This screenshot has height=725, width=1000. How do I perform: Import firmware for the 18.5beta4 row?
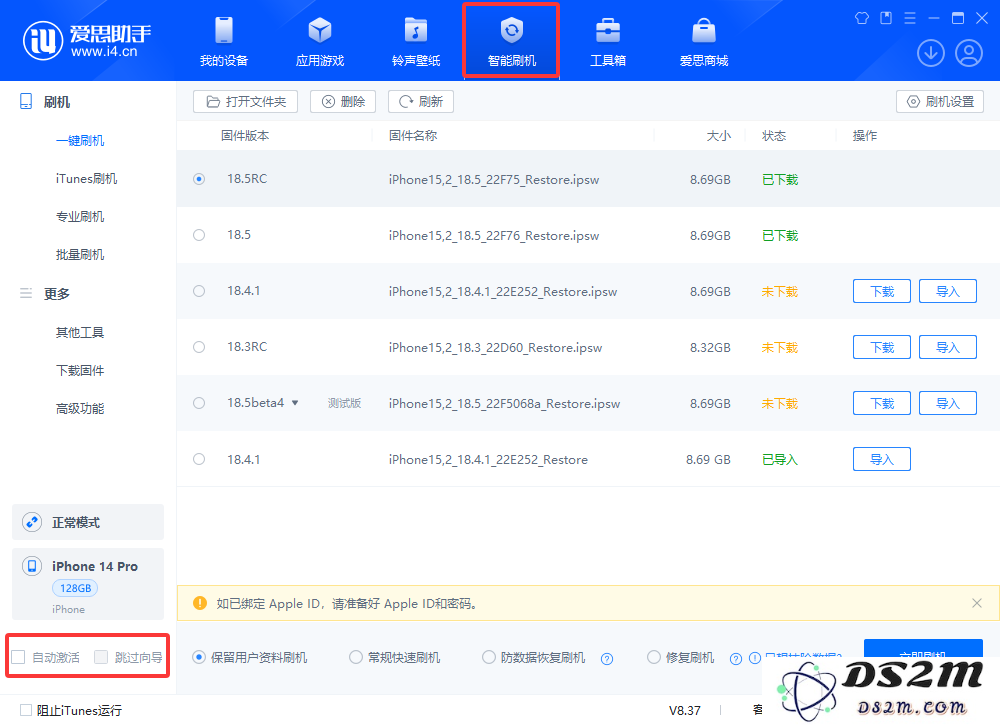coord(948,403)
